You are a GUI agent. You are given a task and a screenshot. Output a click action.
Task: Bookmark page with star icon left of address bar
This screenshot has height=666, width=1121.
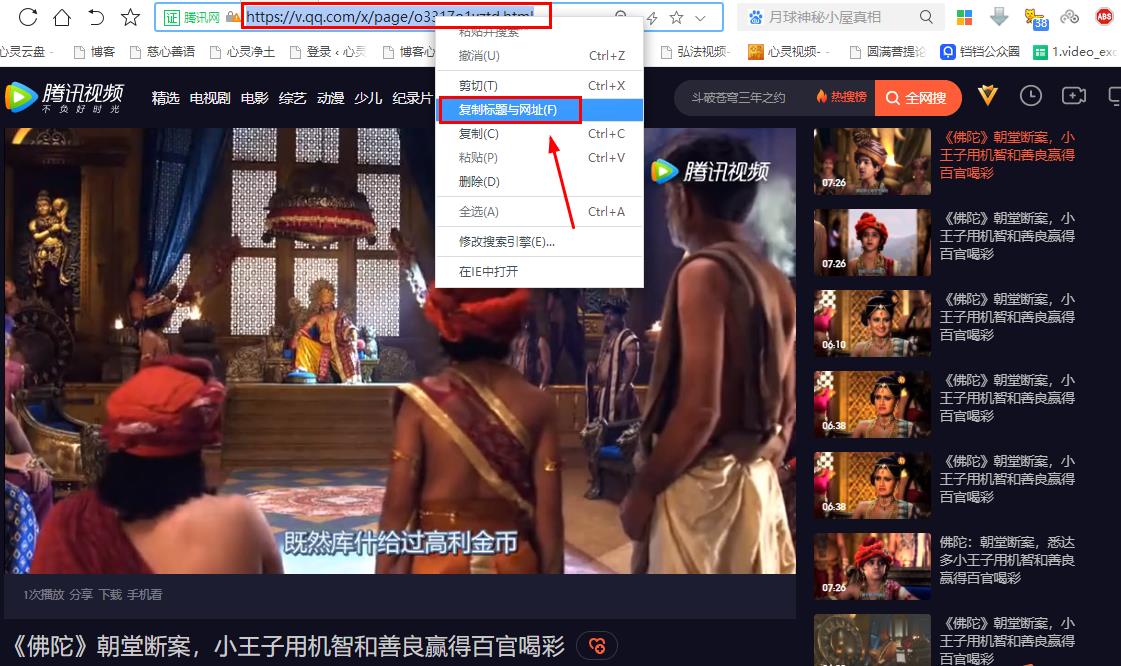pyautogui.click(x=130, y=16)
